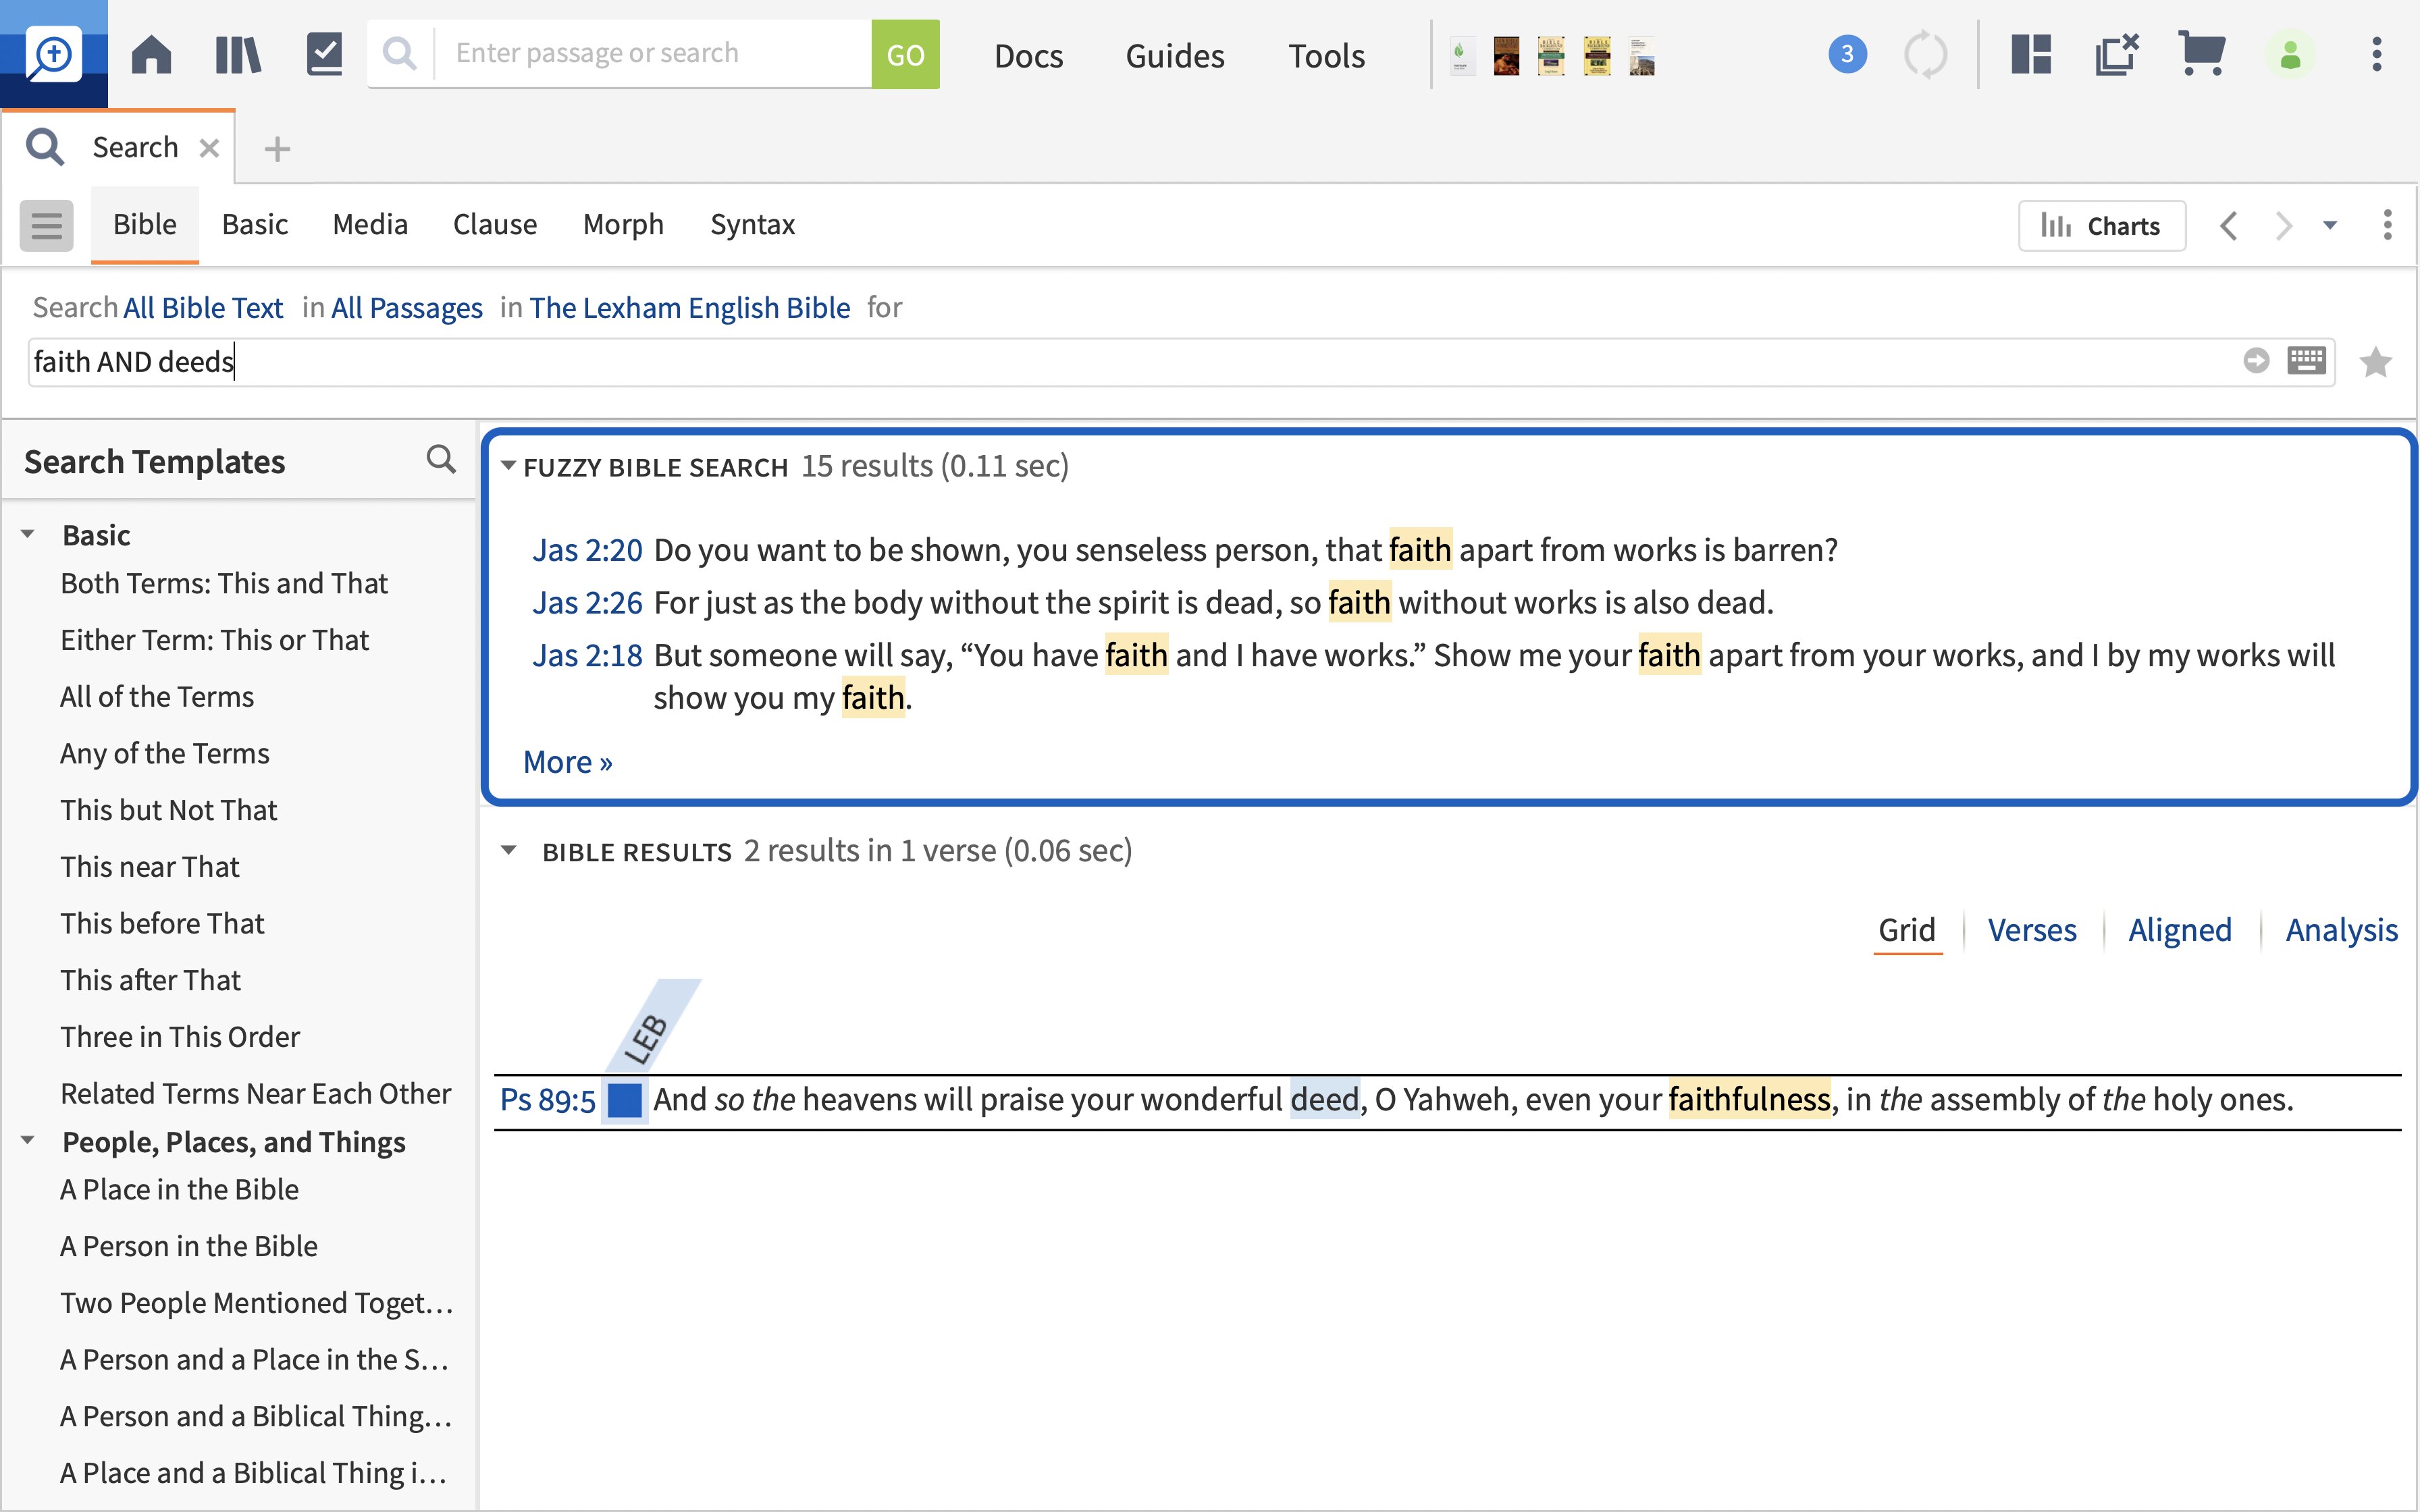Viewport: 2420px width, 1512px height.
Task: Run the search with the arrow icon
Action: point(2256,360)
